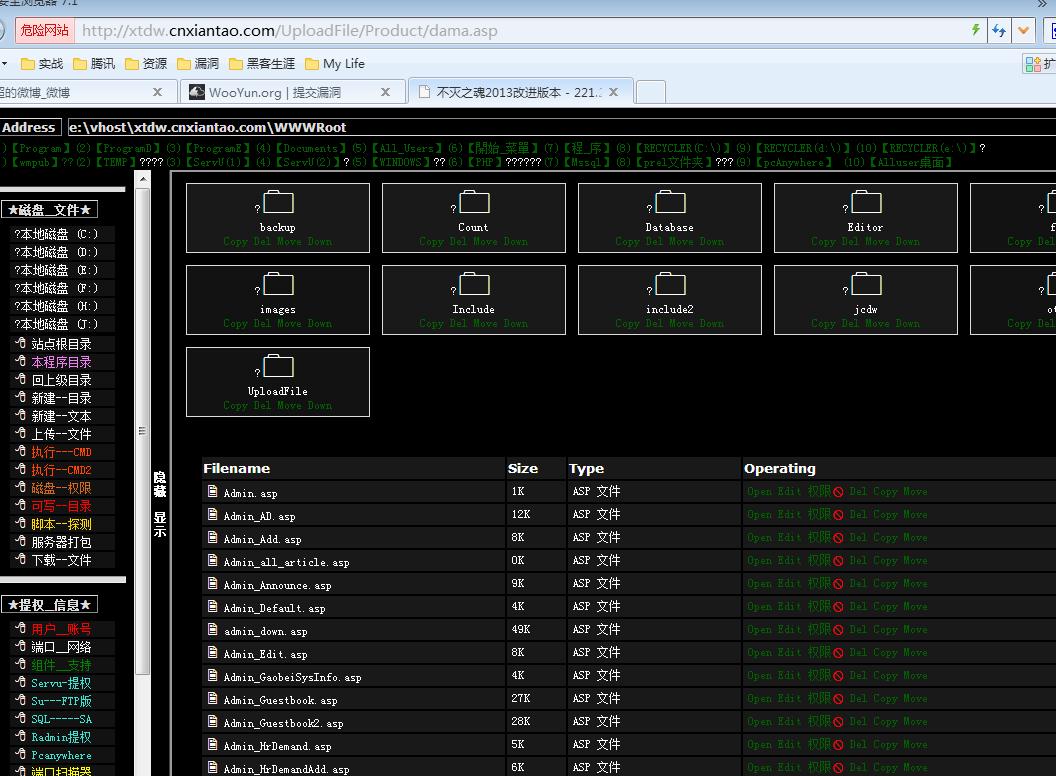1056x776 pixels.
Task: Click file icon beside Admin_AD.asp
Action: 213,514
